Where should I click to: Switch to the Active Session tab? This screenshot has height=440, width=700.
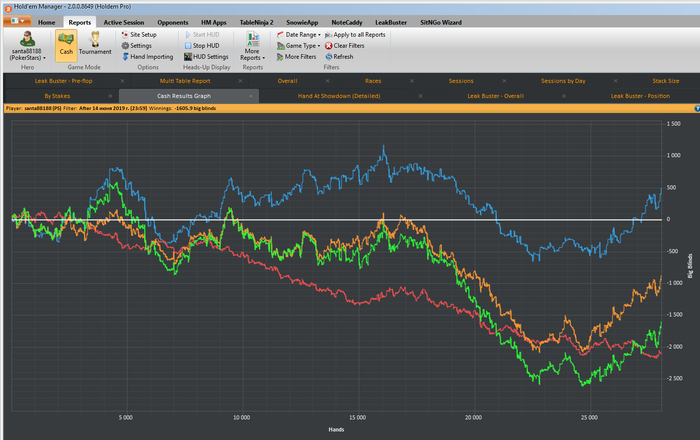pos(124,22)
